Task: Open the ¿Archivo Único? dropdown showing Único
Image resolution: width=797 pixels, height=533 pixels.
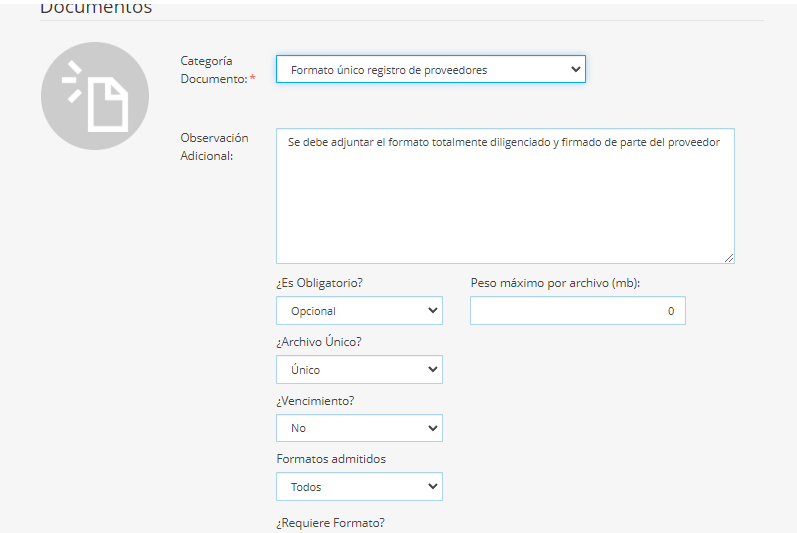Action: point(359,370)
